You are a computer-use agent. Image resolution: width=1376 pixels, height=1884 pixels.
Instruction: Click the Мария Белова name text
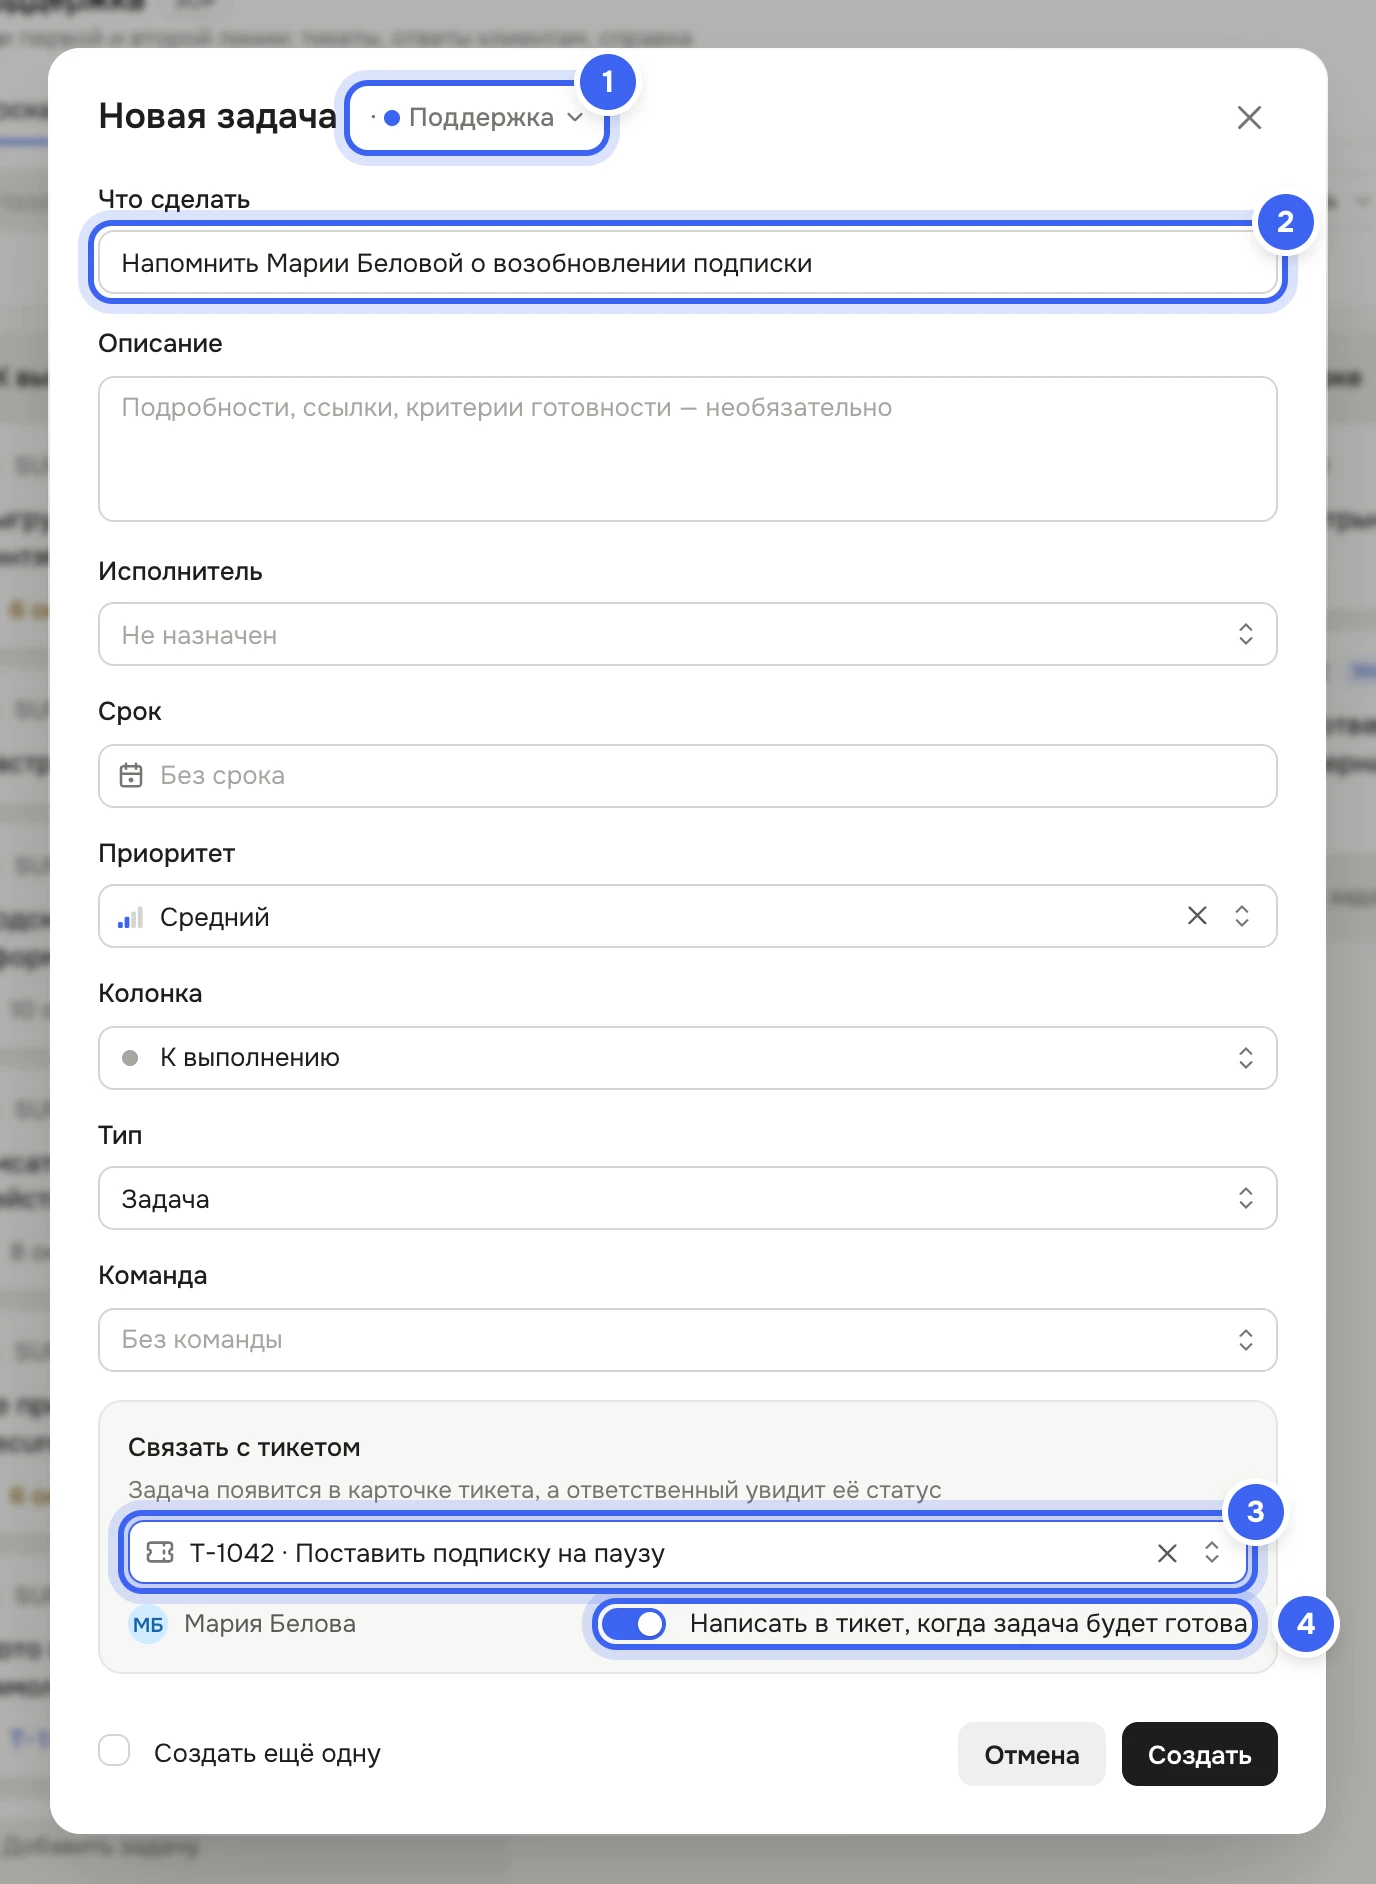[270, 1624]
